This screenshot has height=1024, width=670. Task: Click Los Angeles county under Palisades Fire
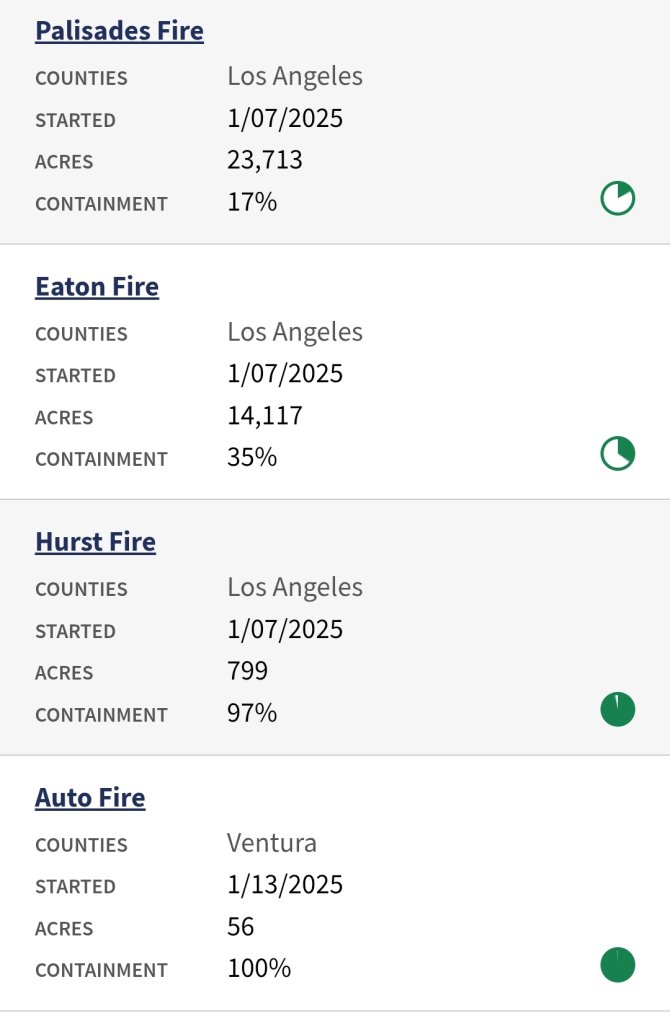(x=295, y=76)
